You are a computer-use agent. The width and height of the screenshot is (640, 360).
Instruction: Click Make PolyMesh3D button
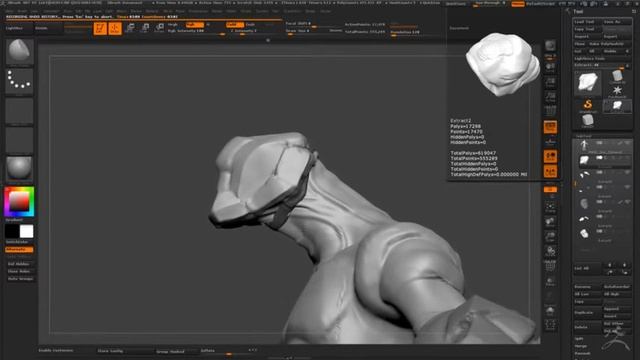[x=610, y=44]
